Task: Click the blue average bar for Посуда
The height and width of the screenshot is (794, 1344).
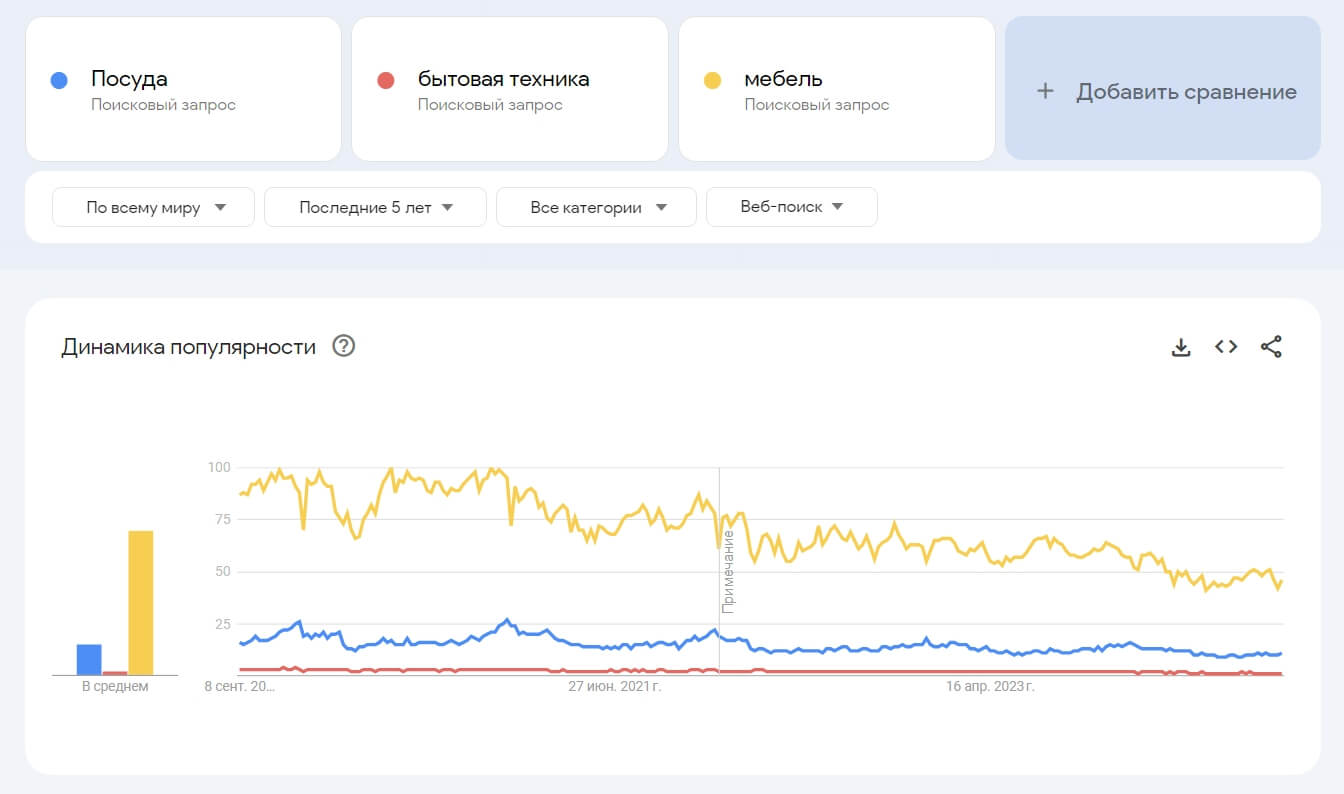Action: tap(89, 659)
